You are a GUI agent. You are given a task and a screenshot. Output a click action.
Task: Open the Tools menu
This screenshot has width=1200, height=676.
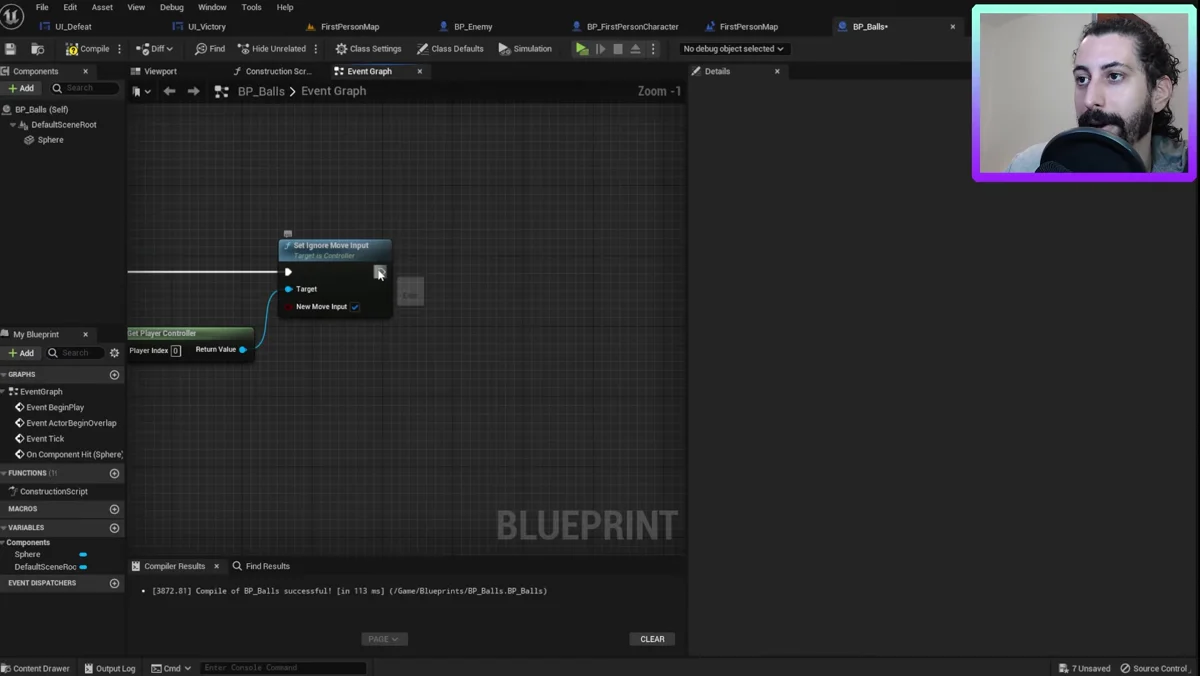[251, 7]
